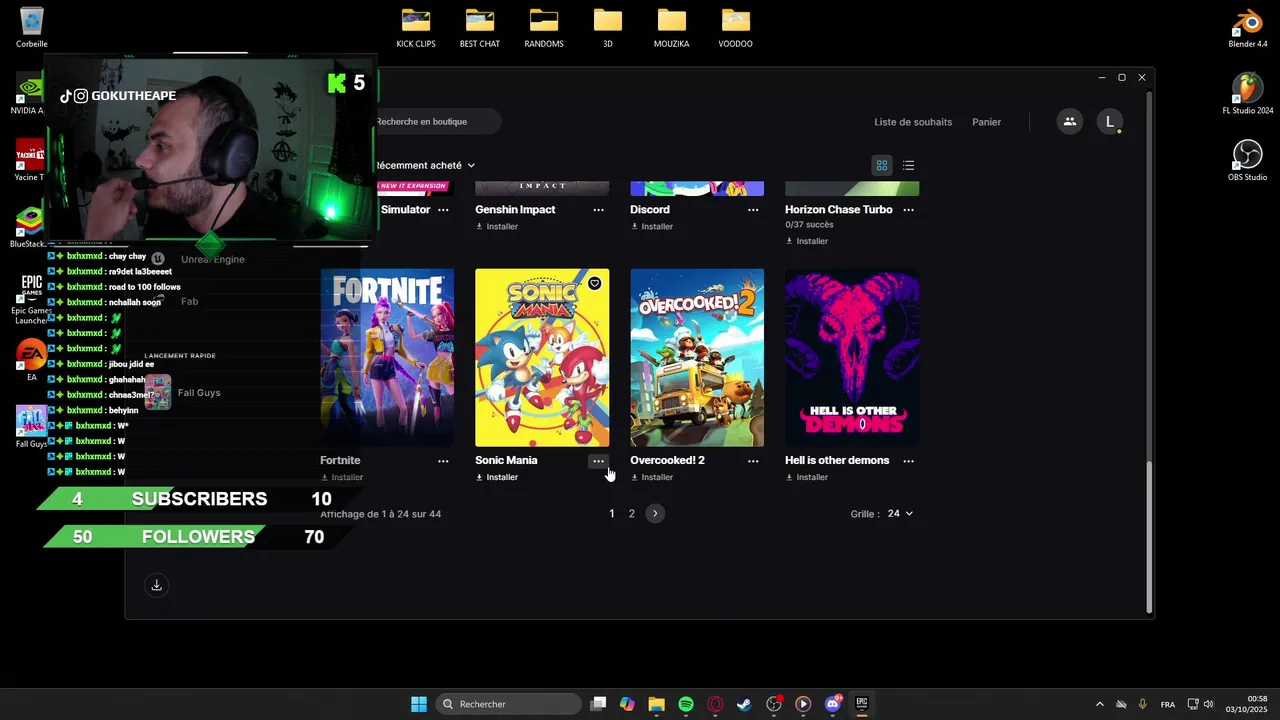
Task: Install Sonic Mania via Installer link
Action: pyautogui.click(x=497, y=478)
